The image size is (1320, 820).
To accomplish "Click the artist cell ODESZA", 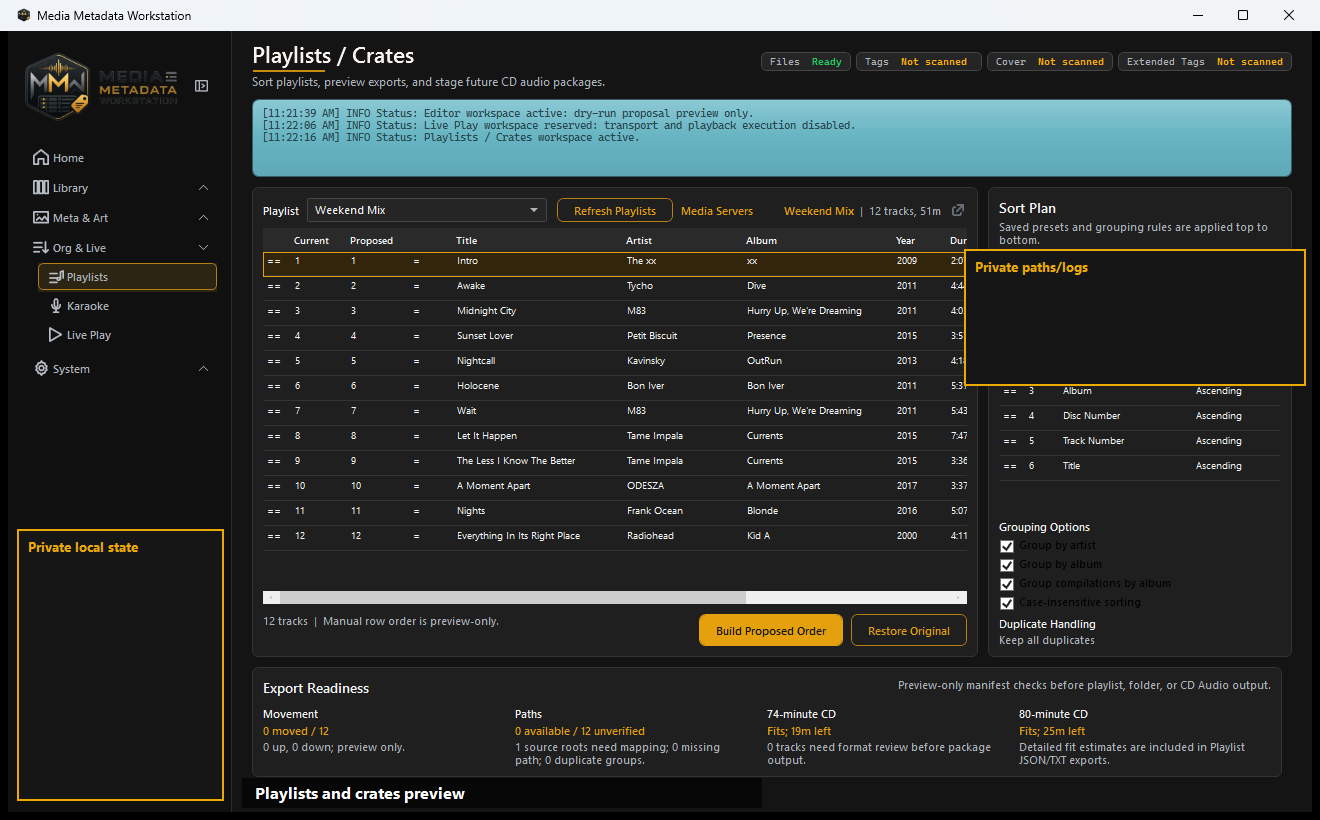I will point(645,486).
